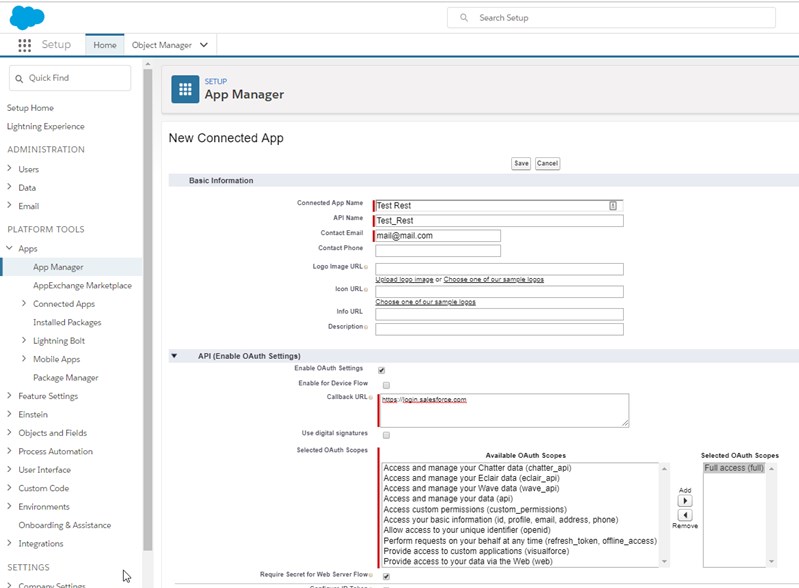Open App Manager in sidebar
The height and width of the screenshot is (588, 799).
pos(58,267)
